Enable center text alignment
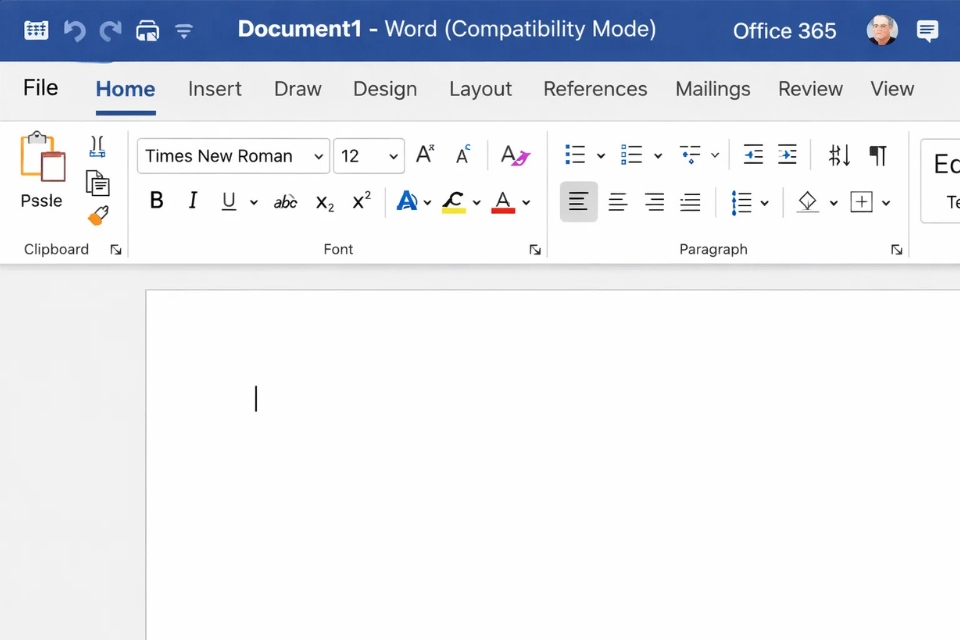This screenshot has height=640, width=960. point(617,201)
